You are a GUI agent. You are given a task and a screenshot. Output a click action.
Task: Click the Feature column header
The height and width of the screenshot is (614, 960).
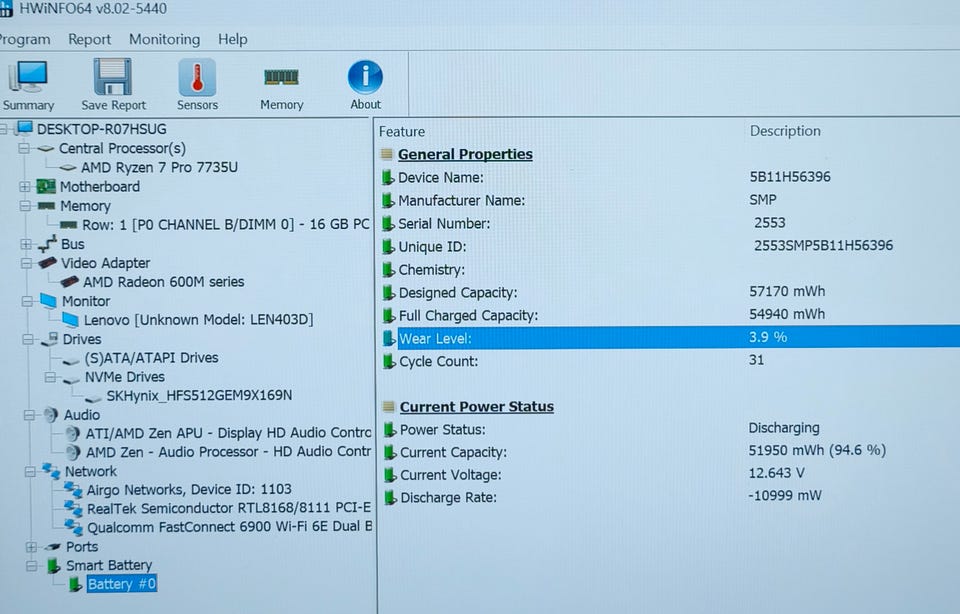(402, 132)
